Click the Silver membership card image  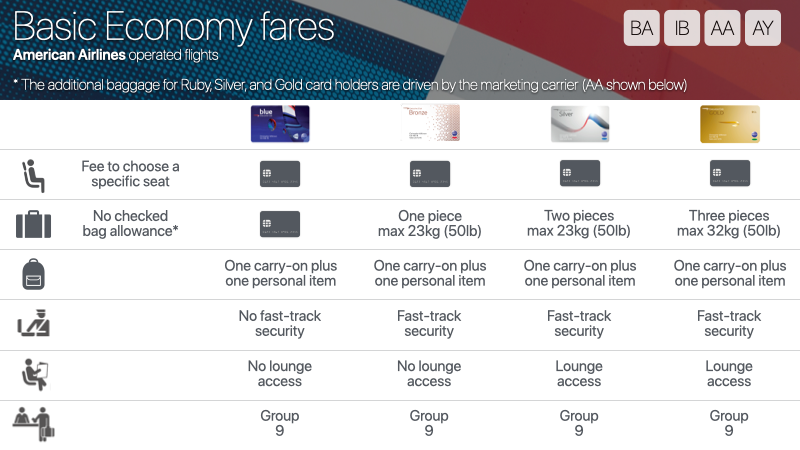point(580,124)
